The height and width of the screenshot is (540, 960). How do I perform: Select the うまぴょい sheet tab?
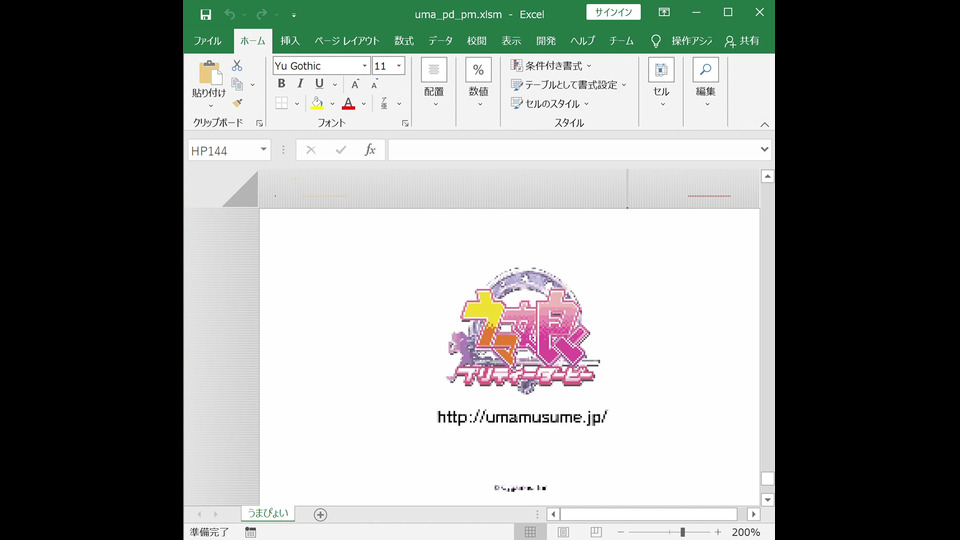tap(268, 513)
